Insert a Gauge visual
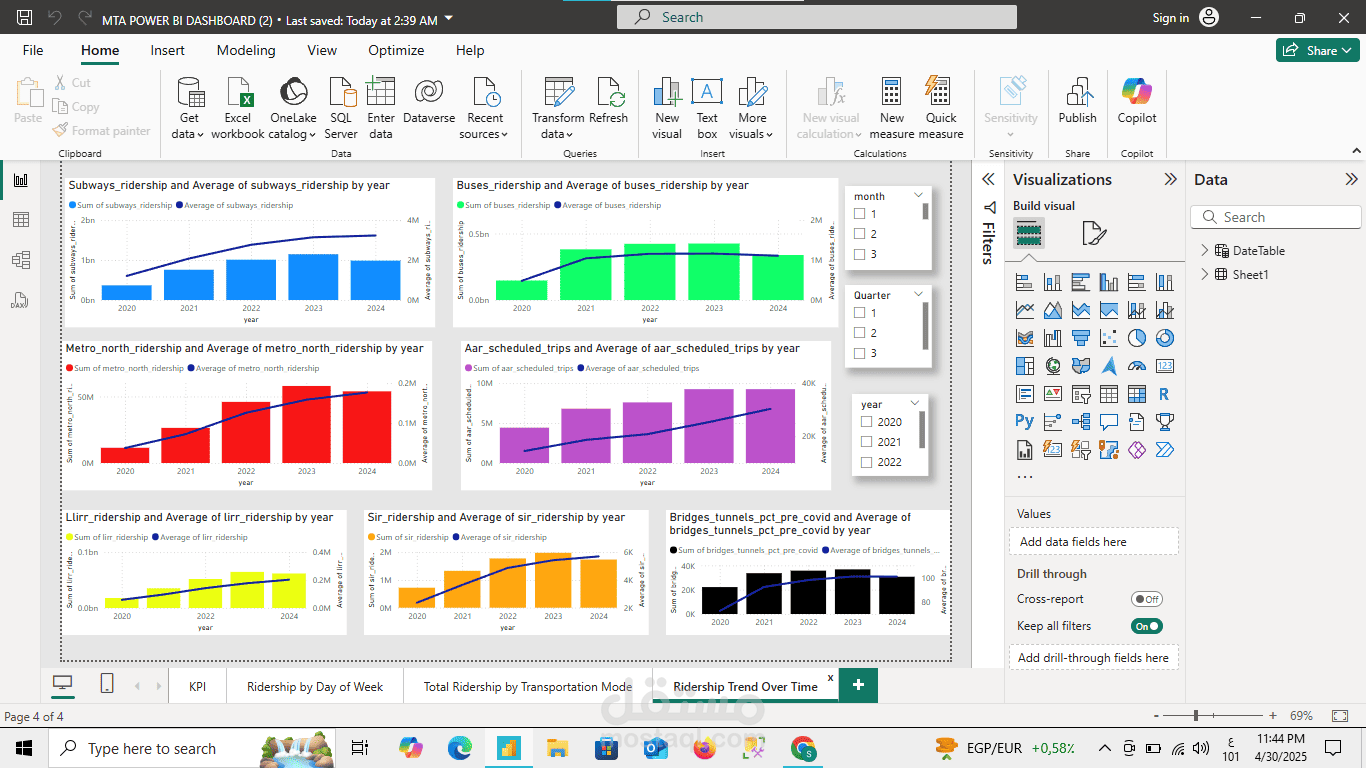 tap(1136, 366)
